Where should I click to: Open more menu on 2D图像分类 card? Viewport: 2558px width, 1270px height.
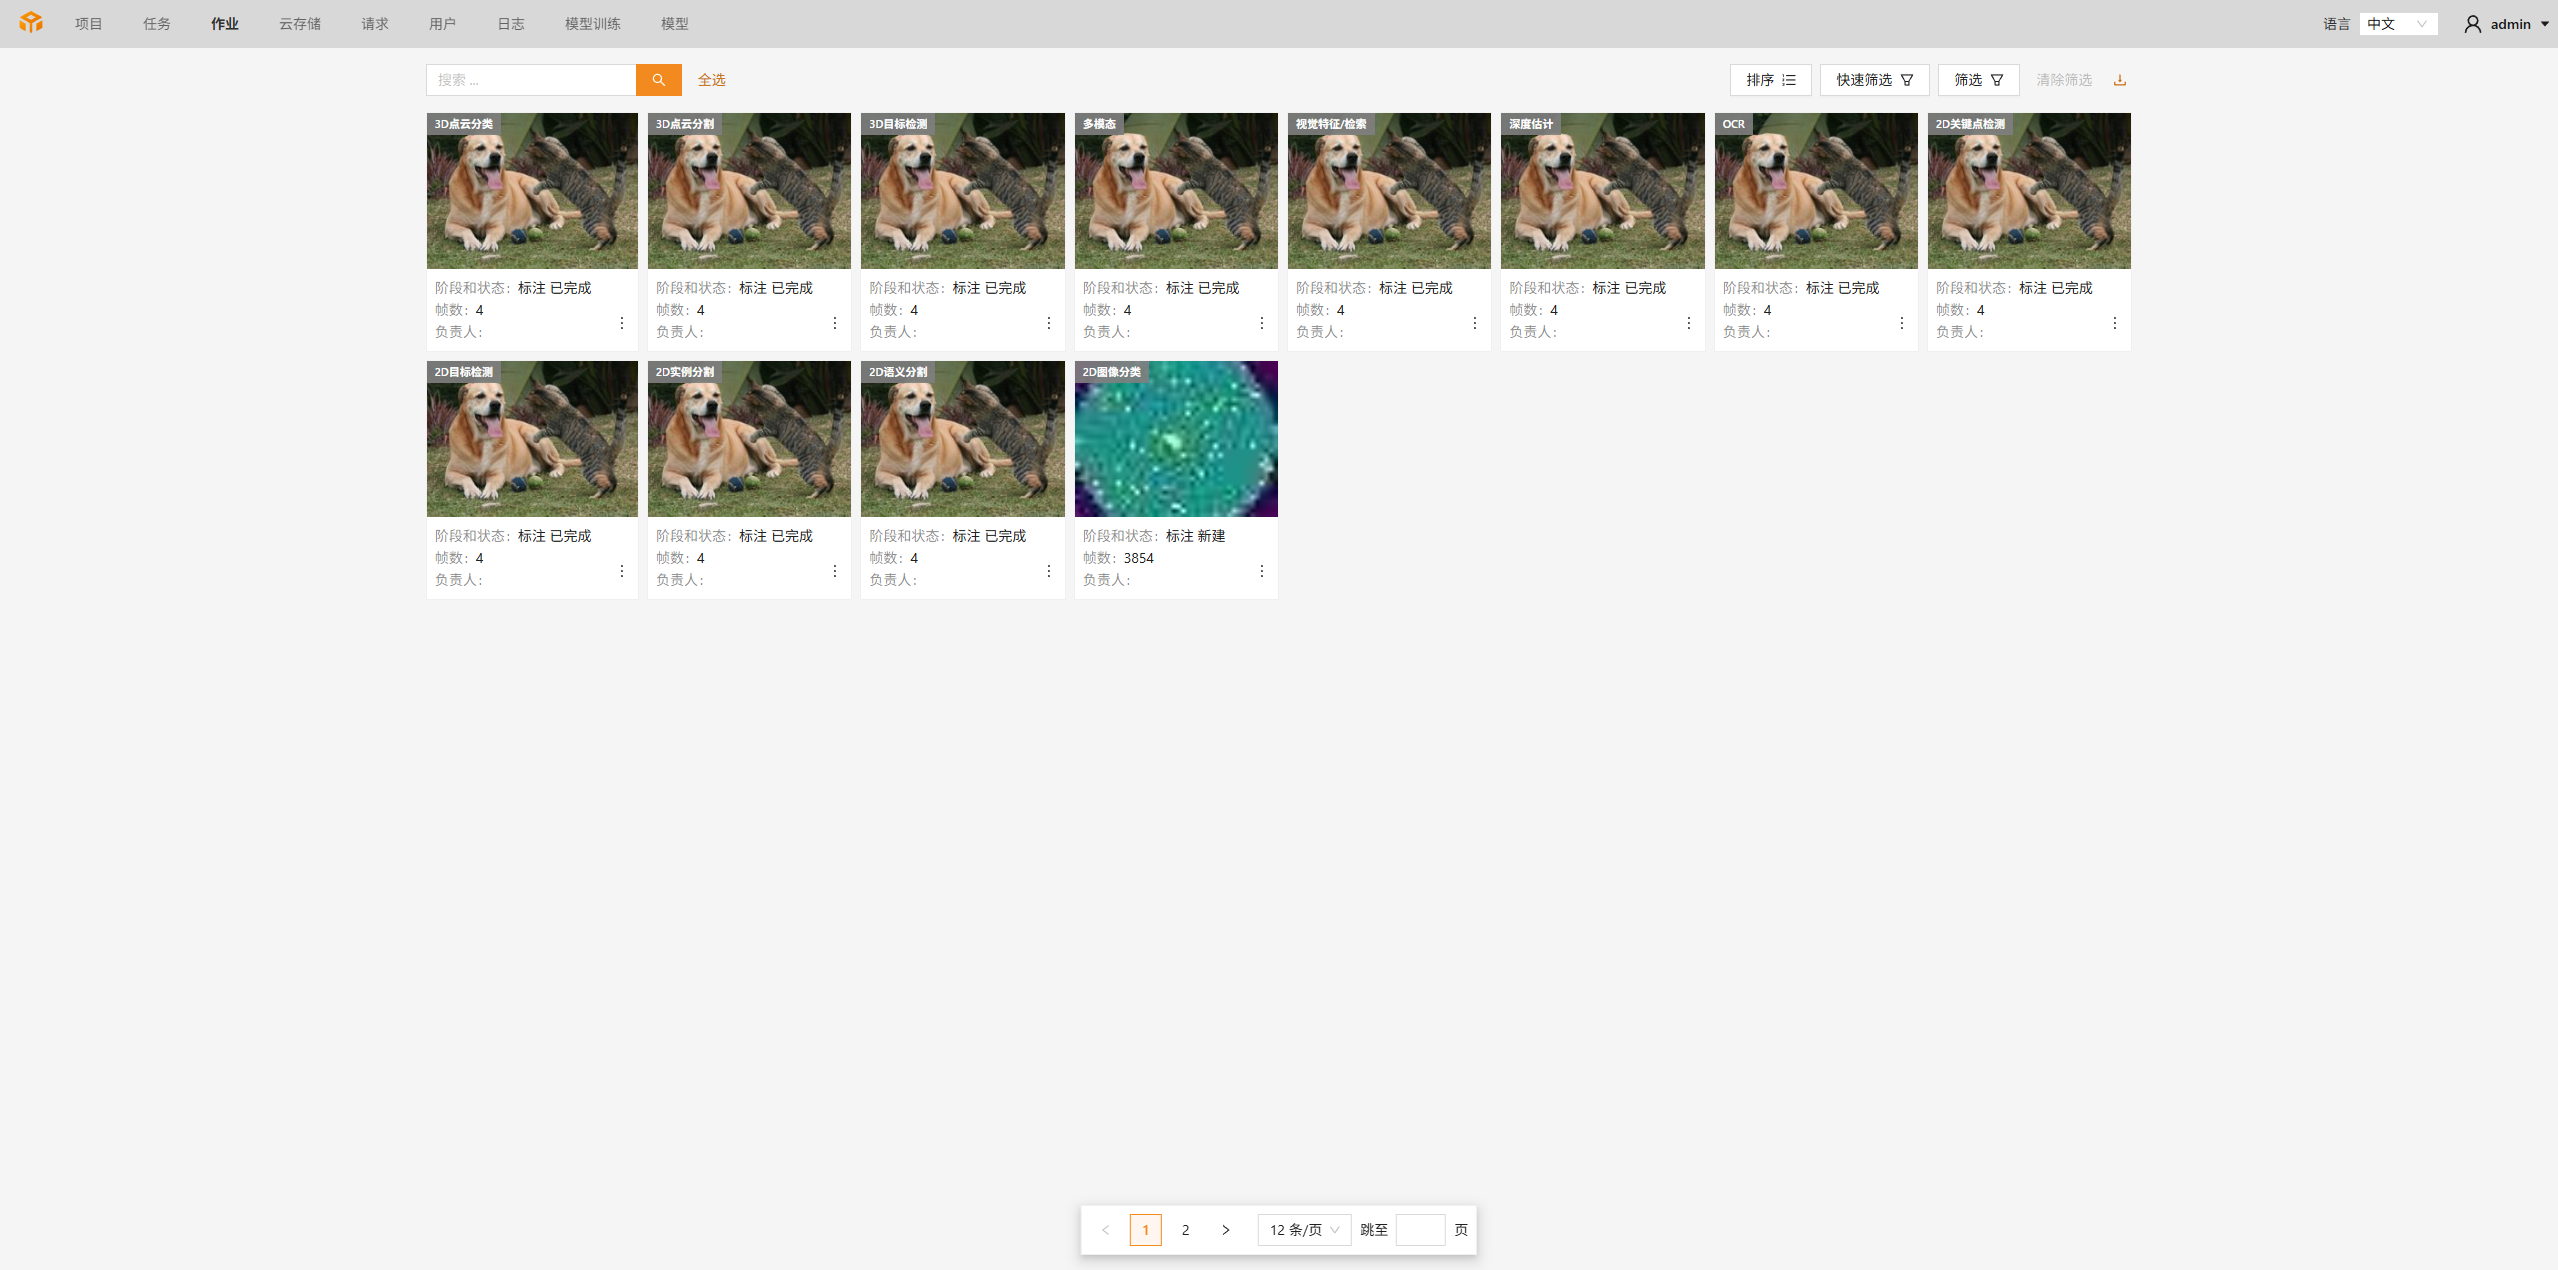pos(1261,571)
